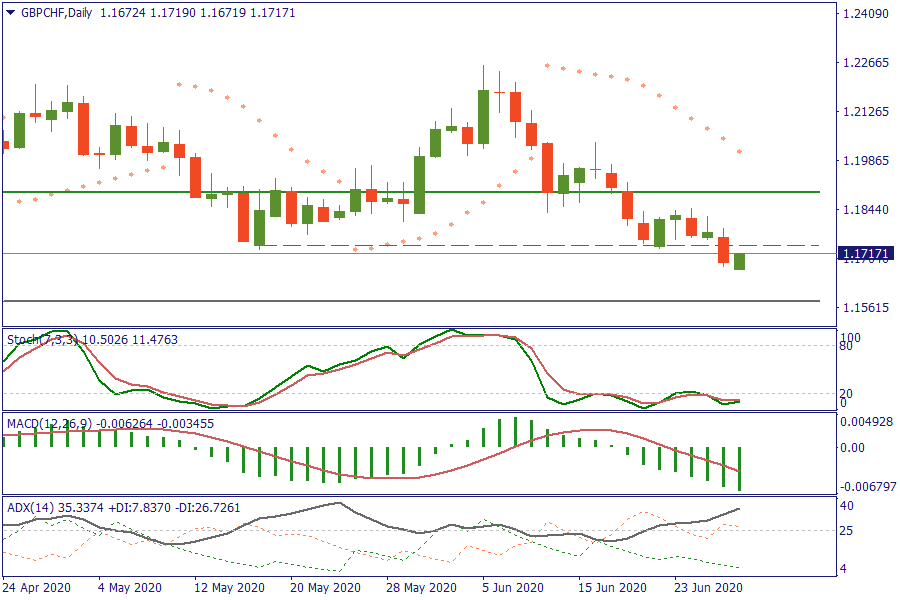
Task: Click the 1.18440 price axis label
Action: (866, 210)
